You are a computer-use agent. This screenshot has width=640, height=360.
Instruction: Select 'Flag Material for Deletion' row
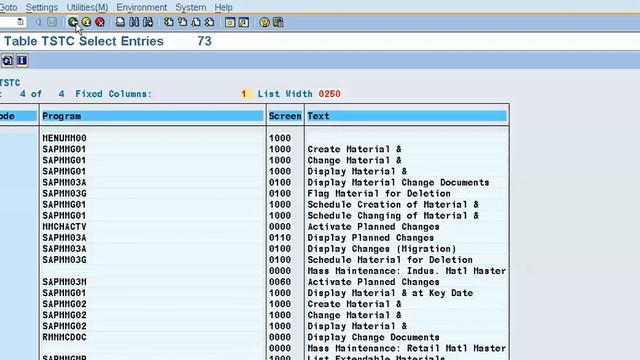coord(379,193)
